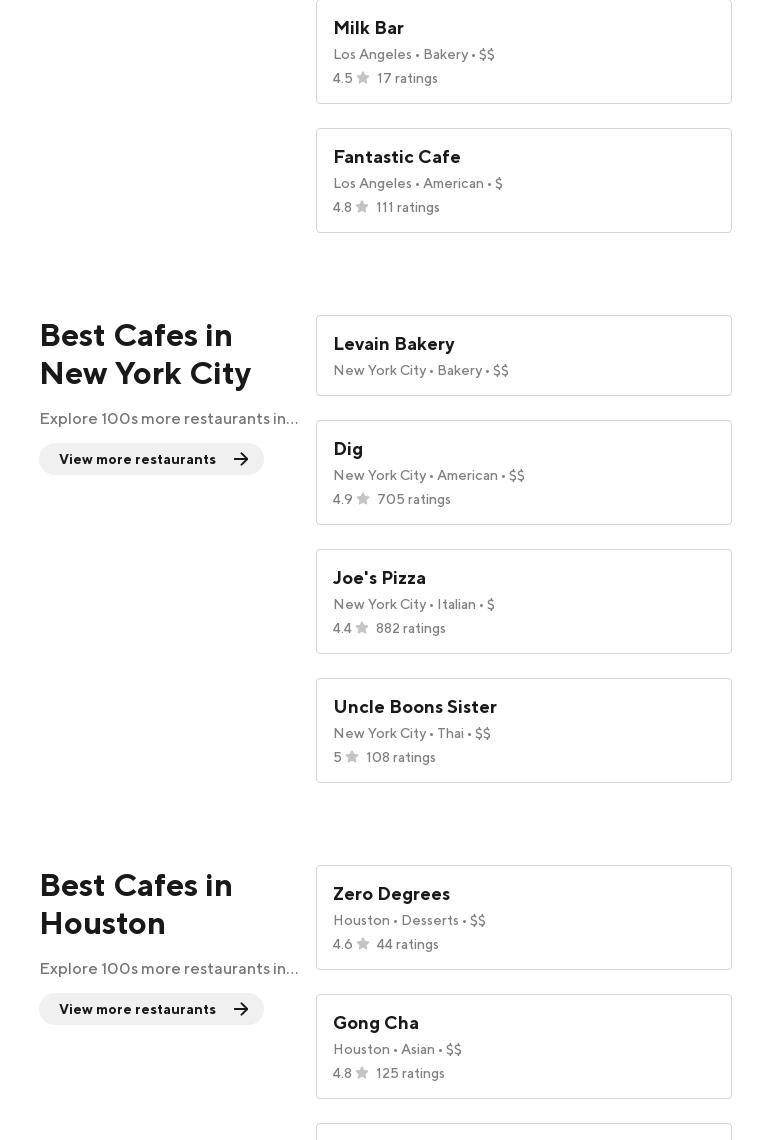Click star icon on Joe's Pizza card
Viewport: 770px width, 1140px height.
362,628
